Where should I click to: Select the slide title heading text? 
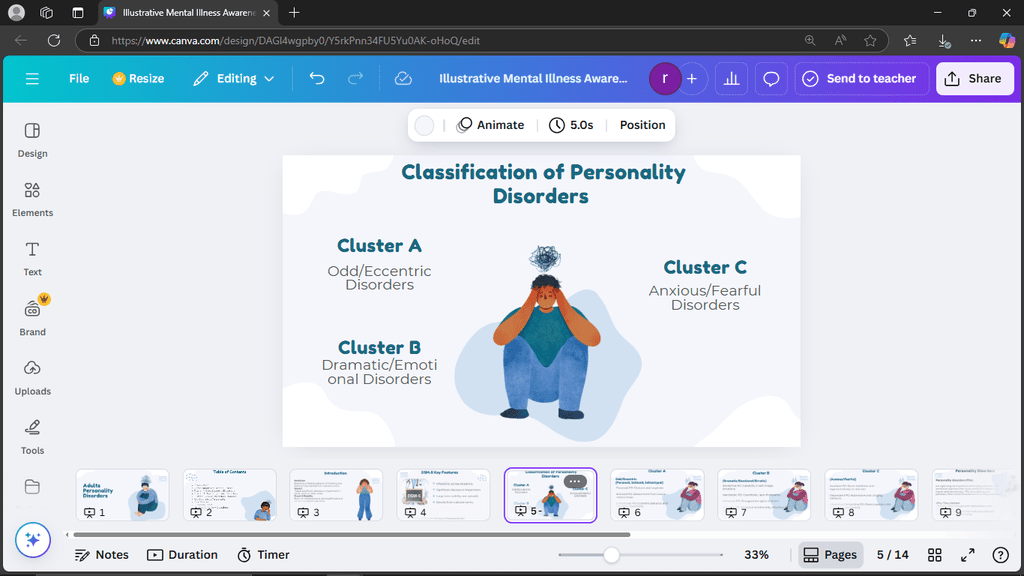[x=542, y=184]
